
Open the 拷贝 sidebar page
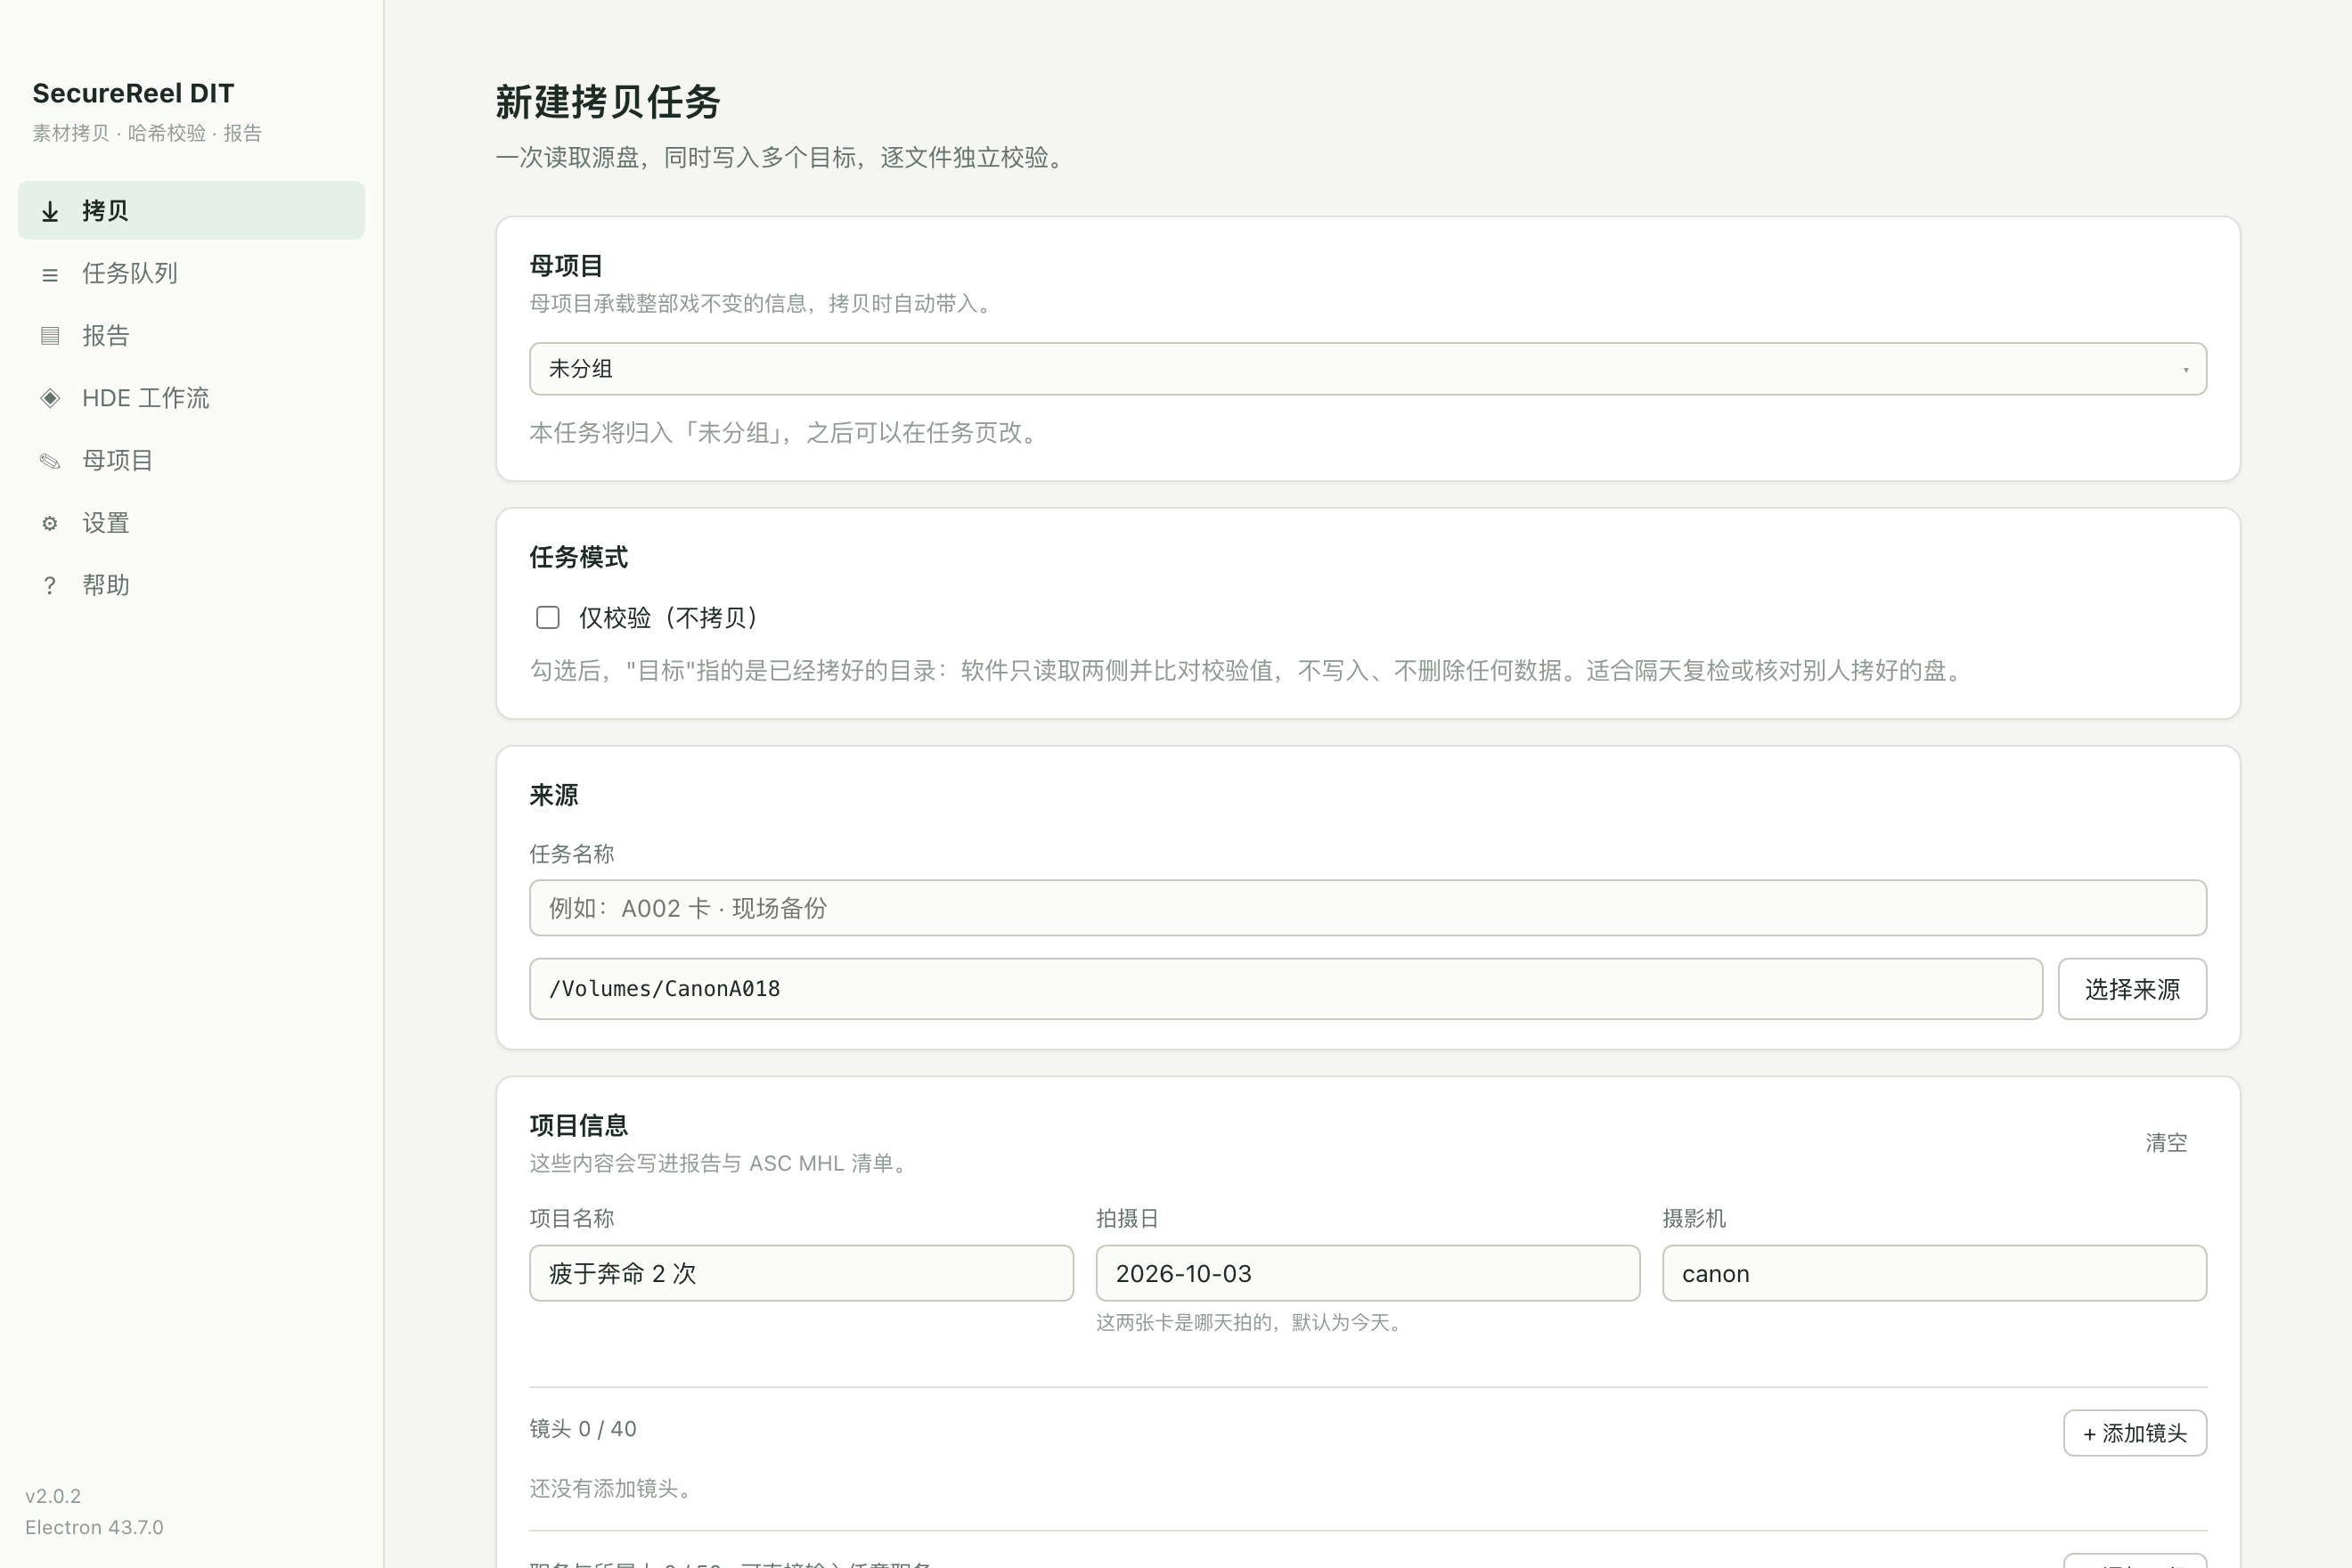[191, 210]
